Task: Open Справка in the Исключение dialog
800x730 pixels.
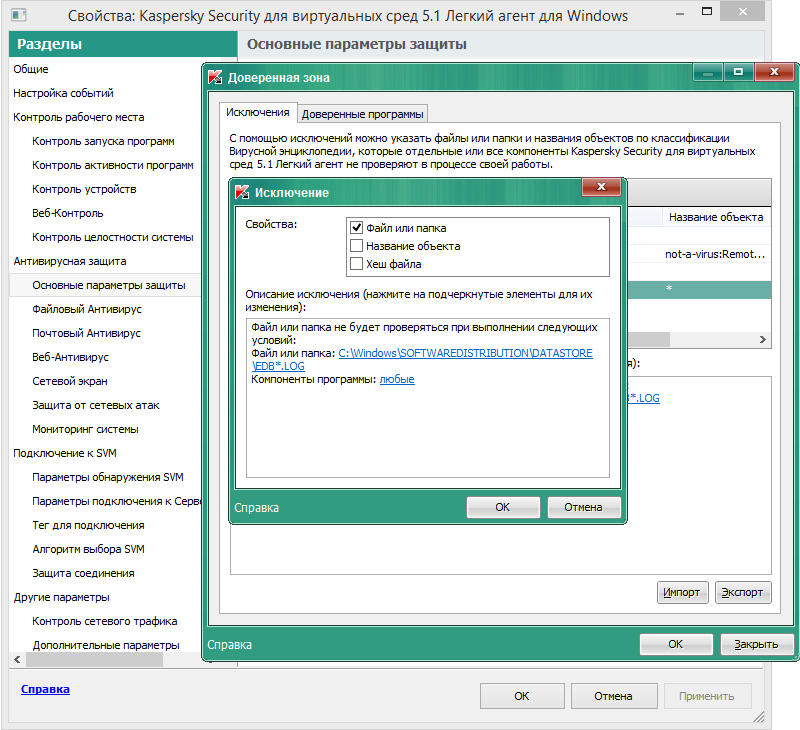Action: 257,508
